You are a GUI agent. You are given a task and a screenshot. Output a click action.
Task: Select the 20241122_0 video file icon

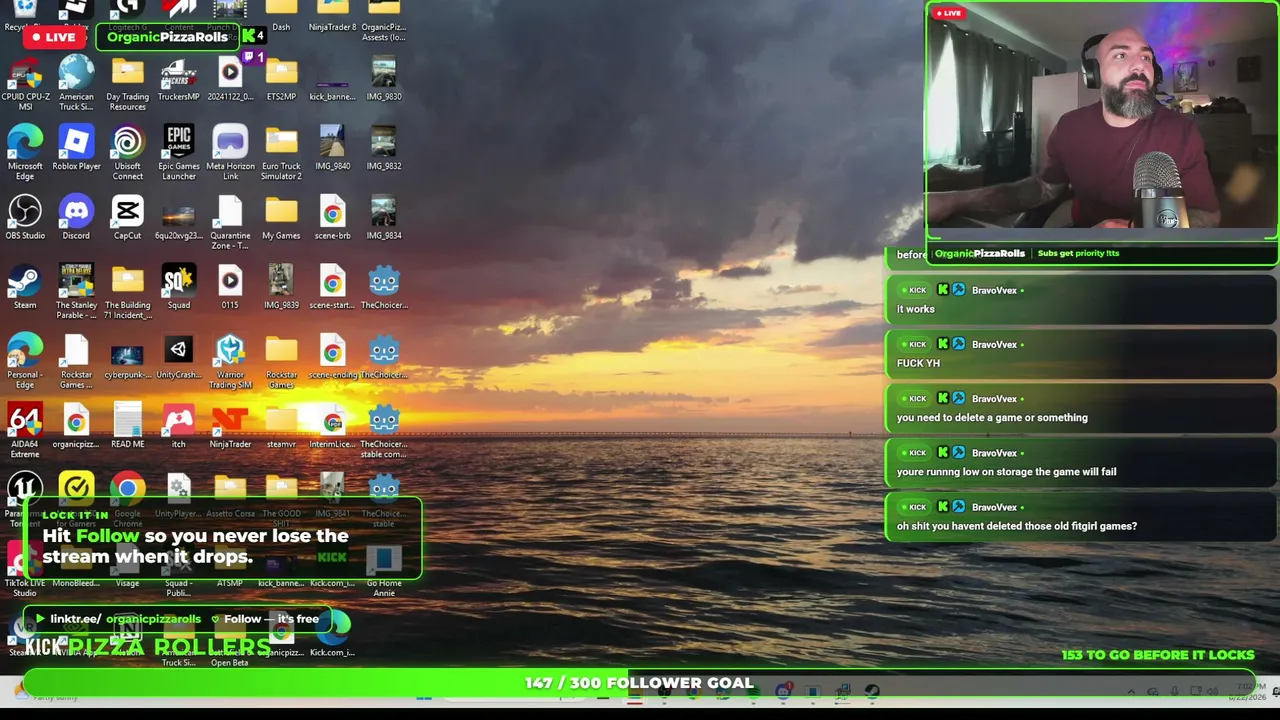tap(230, 80)
